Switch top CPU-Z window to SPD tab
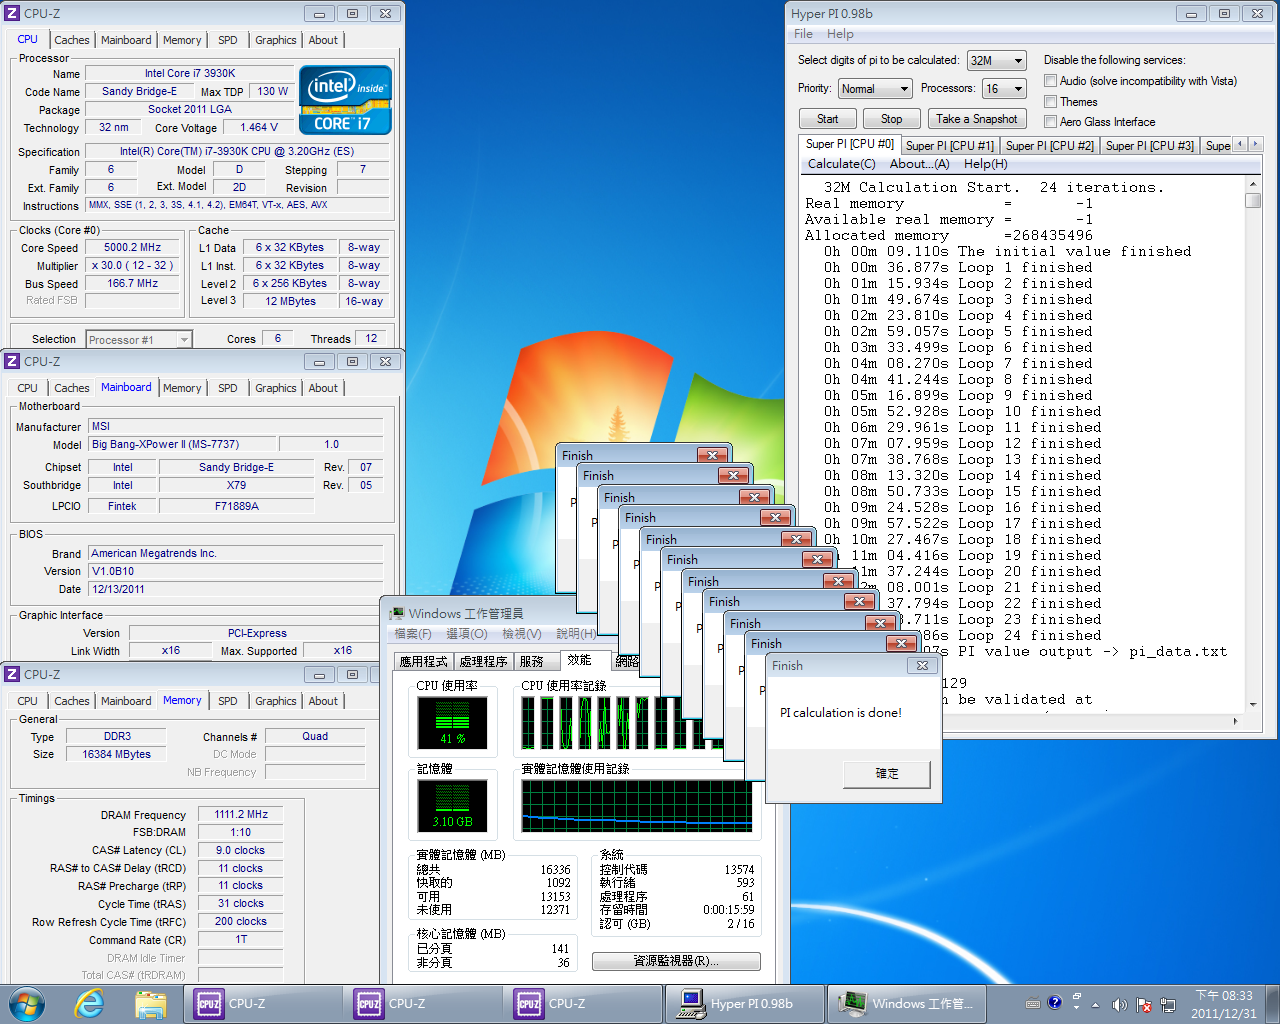Viewport: 1280px width, 1024px height. 228,40
